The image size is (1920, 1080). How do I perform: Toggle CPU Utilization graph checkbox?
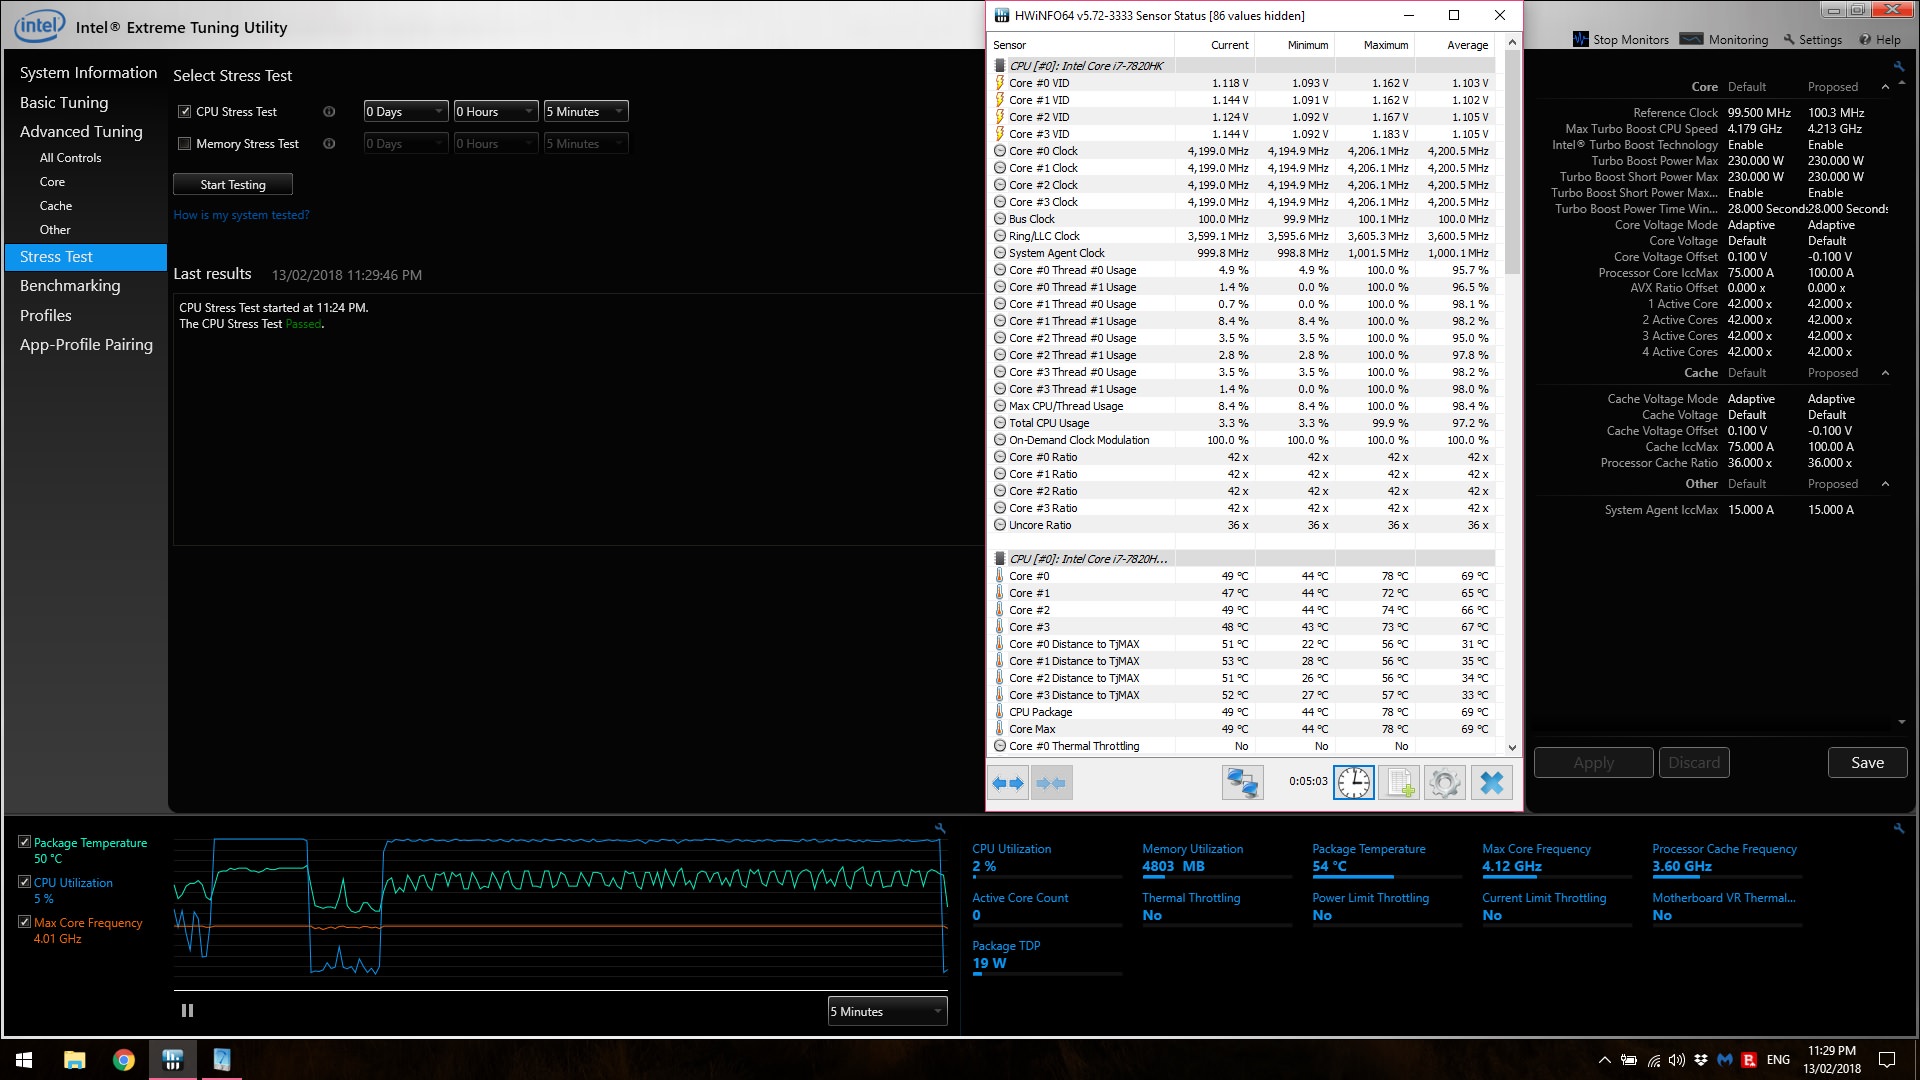pyautogui.click(x=25, y=882)
